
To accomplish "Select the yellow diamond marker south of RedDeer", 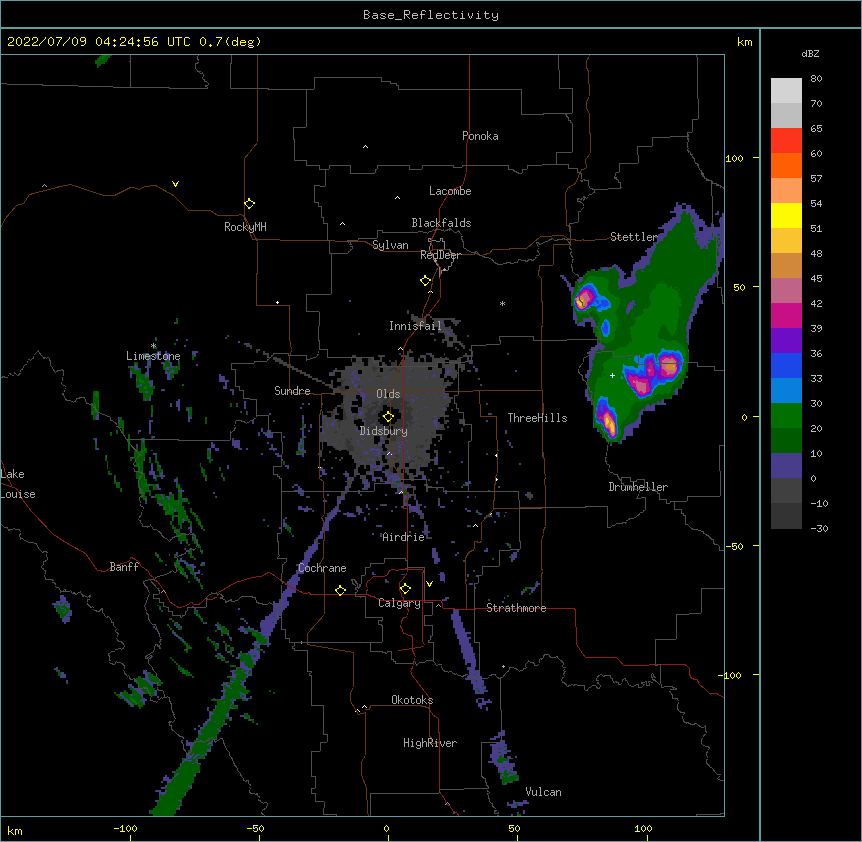I will click(425, 281).
